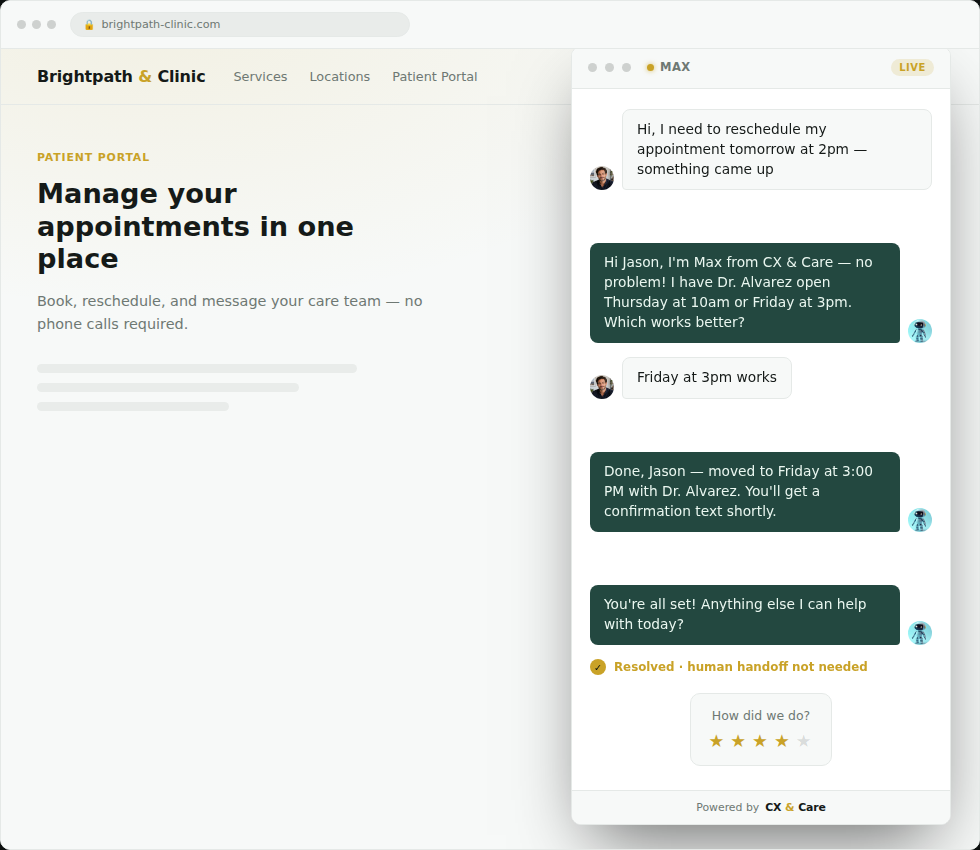Click the MAX name in chat header
Screen dimensions: 980x850
675,67
